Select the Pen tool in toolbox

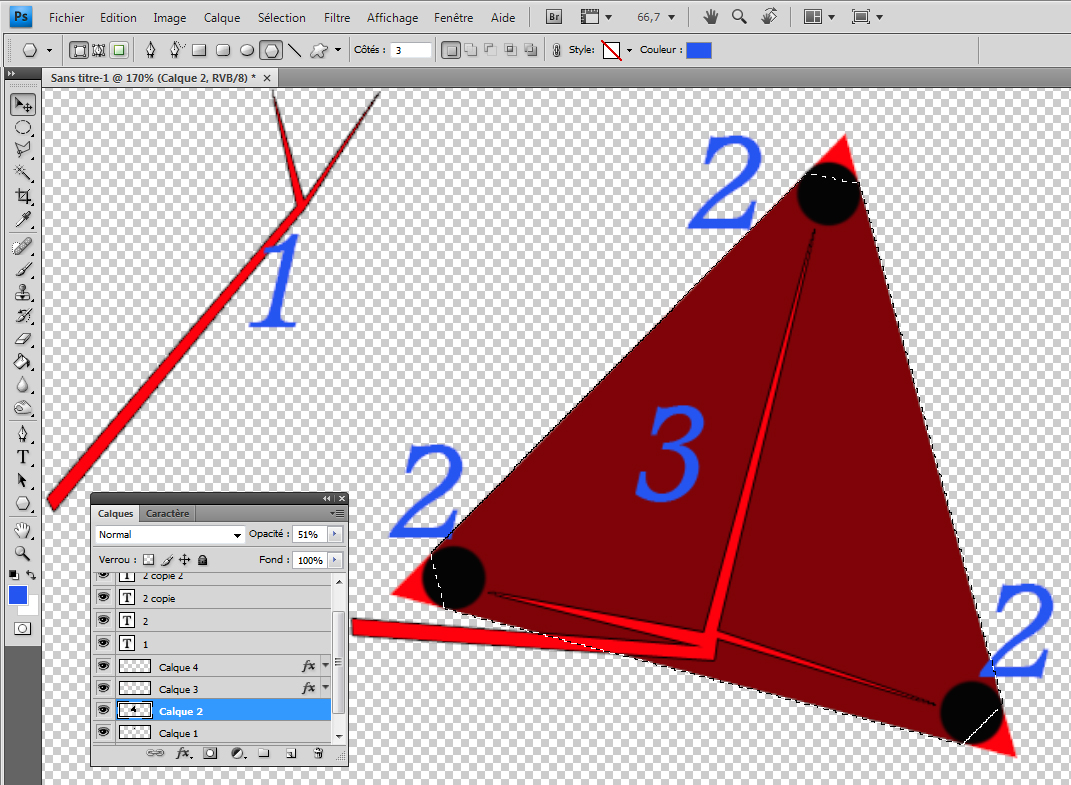pyautogui.click(x=23, y=435)
